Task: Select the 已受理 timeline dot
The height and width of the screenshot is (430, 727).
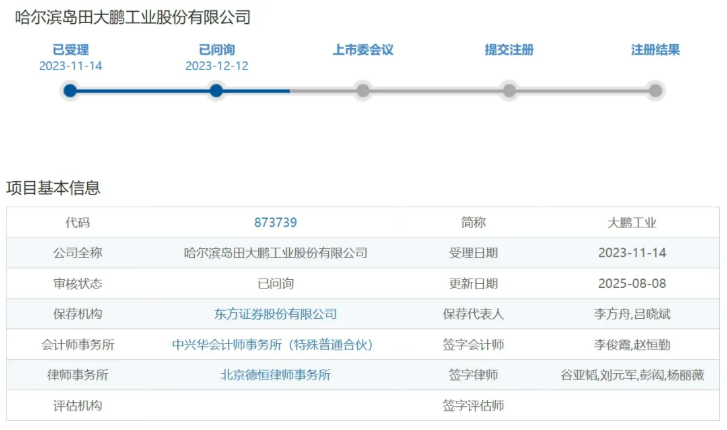Action: pos(70,90)
